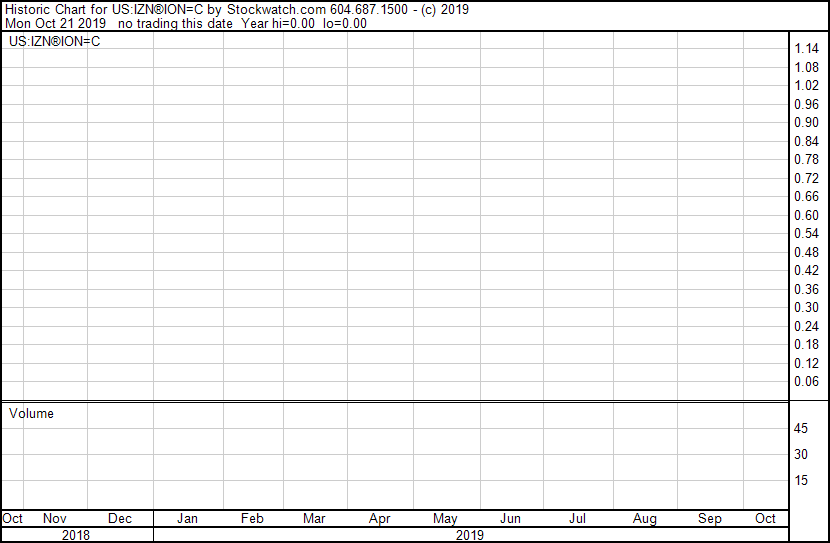Image resolution: width=830 pixels, height=543 pixels.
Task: Select the 0.78 price axis value
Action: 806,159
